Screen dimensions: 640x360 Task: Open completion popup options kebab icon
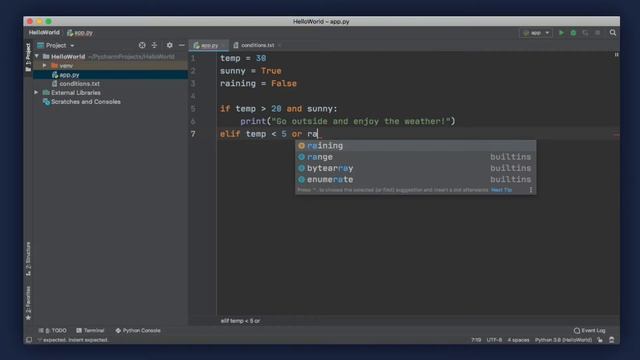coord(531,190)
